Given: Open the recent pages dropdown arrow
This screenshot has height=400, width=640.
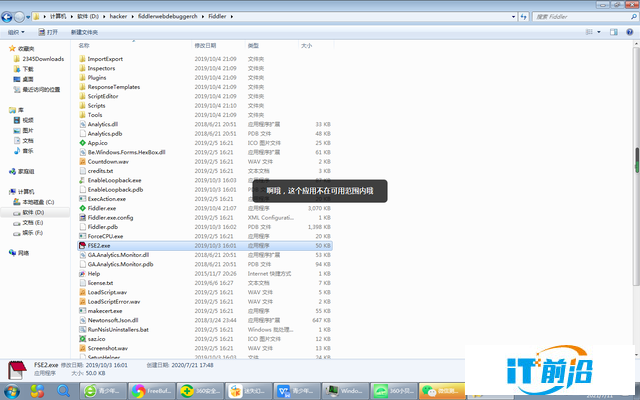Looking at the screenshot, I should tap(28, 17).
